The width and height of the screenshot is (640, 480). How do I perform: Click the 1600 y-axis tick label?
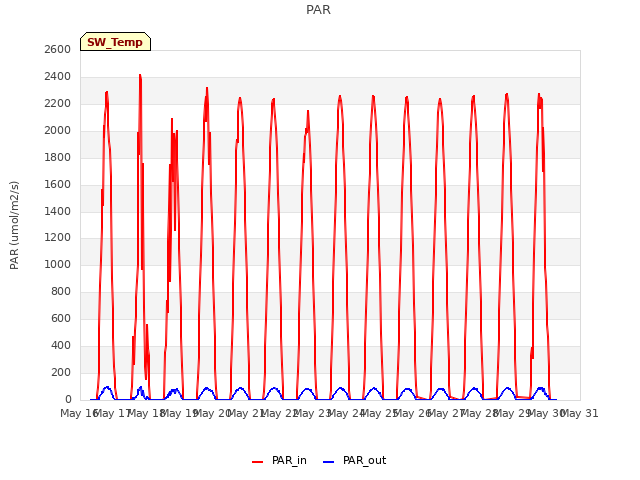(58, 184)
